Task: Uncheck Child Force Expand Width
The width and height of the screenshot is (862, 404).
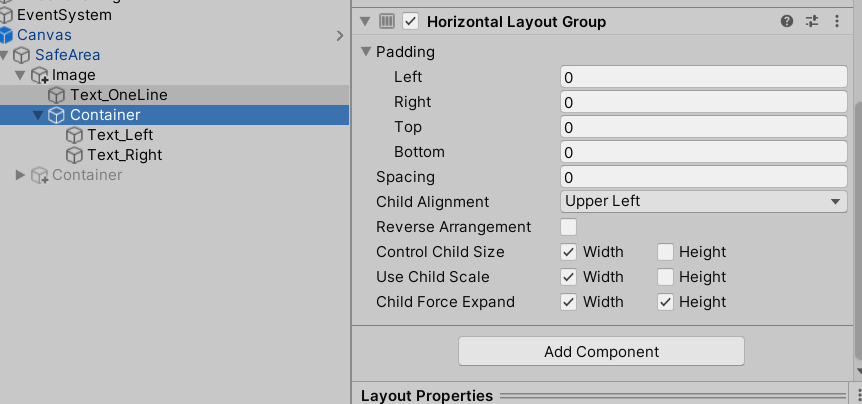Action: [568, 302]
